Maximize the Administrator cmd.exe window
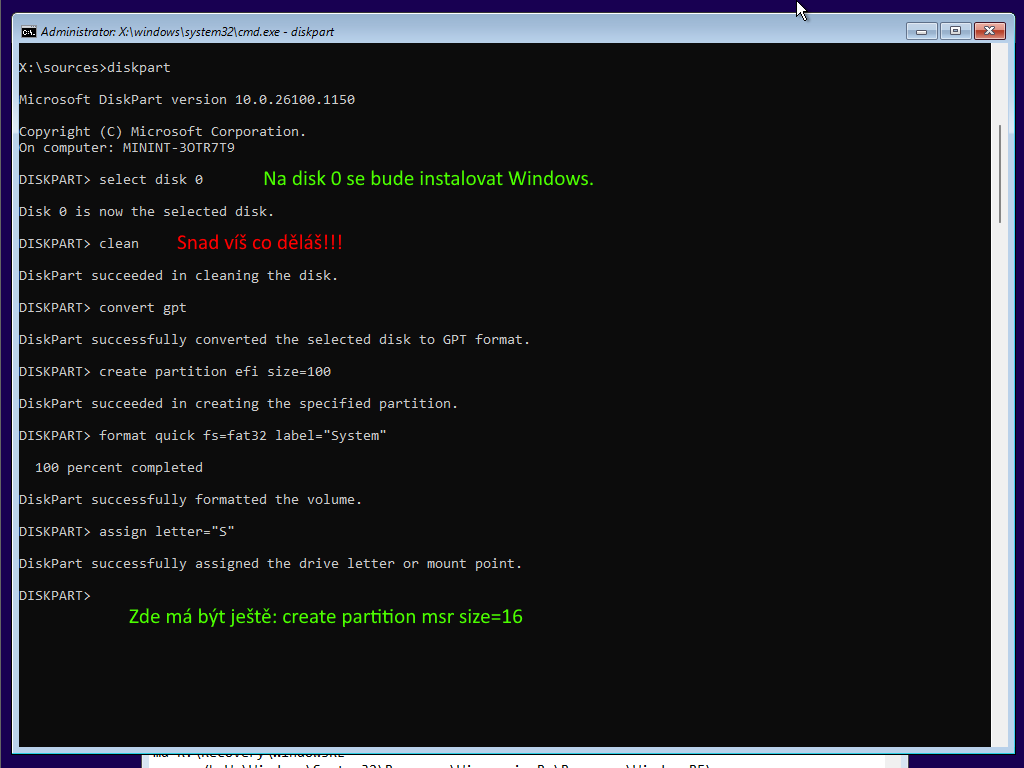The height and width of the screenshot is (768, 1024). [955, 31]
